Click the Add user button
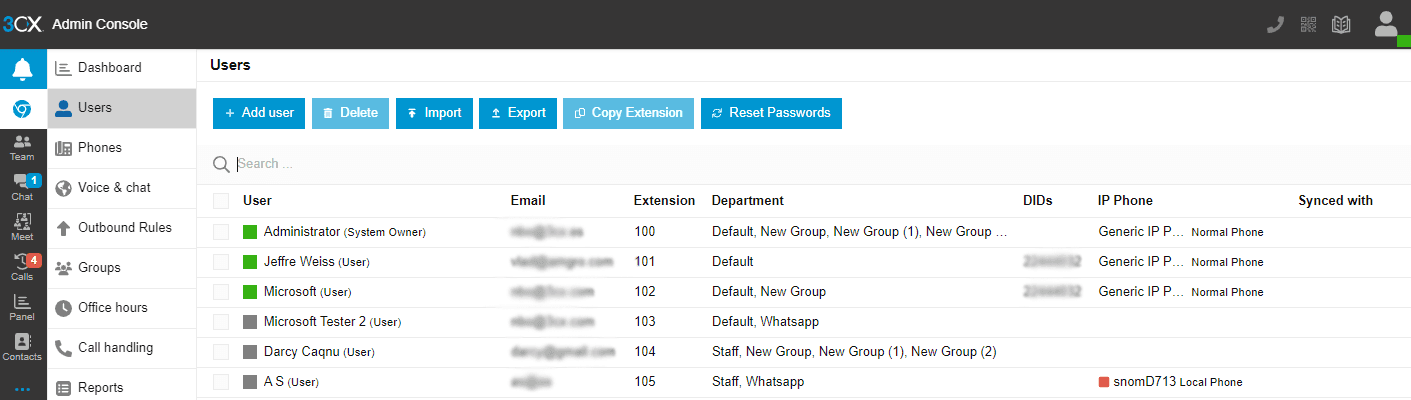 coord(259,113)
